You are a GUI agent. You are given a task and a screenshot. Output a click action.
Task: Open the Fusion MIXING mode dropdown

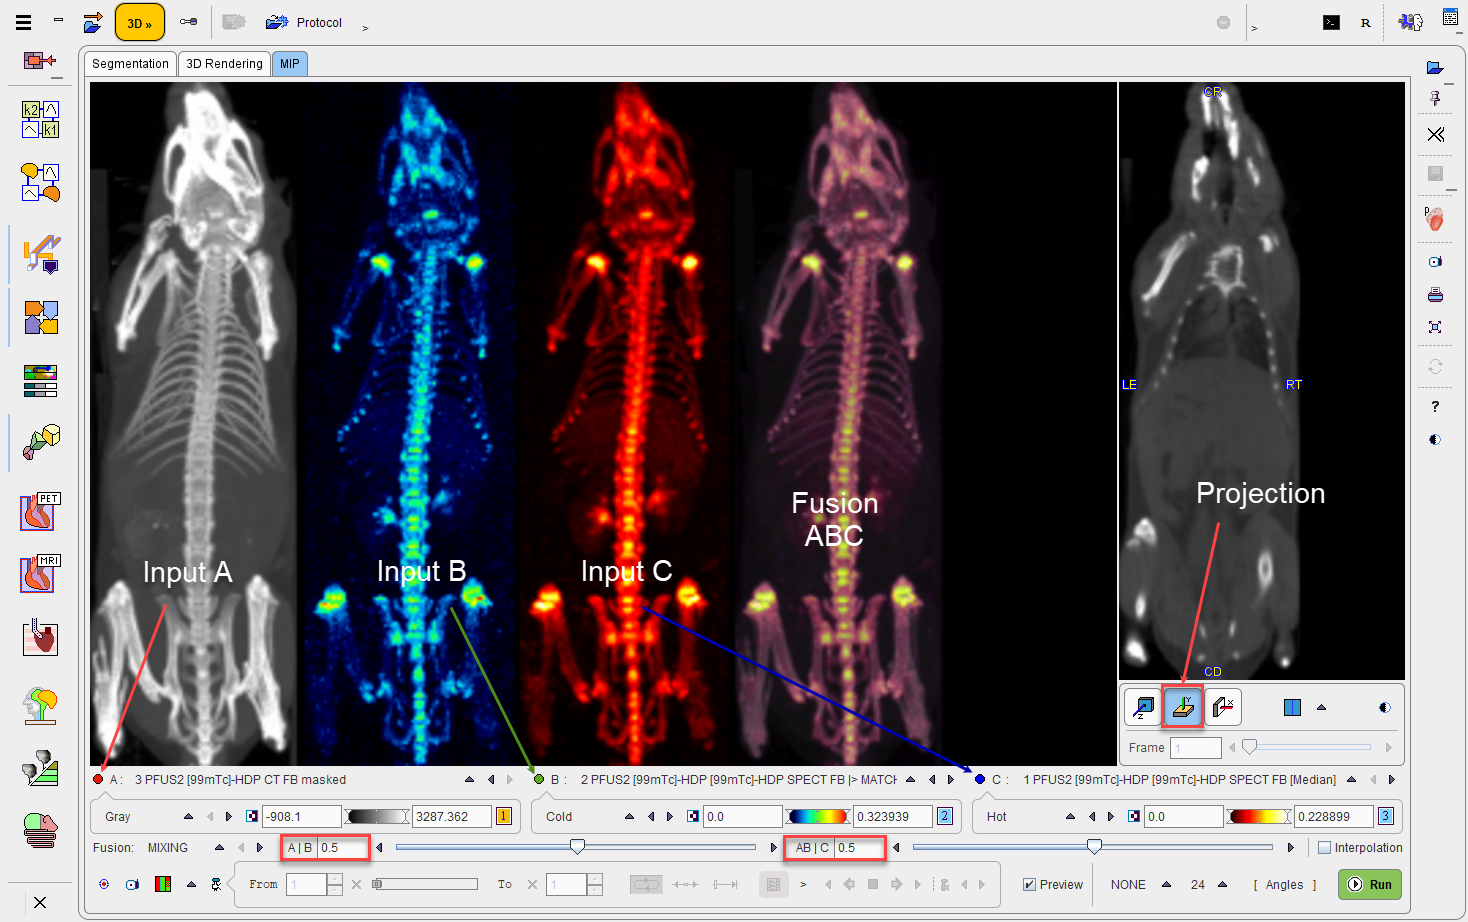click(x=219, y=847)
